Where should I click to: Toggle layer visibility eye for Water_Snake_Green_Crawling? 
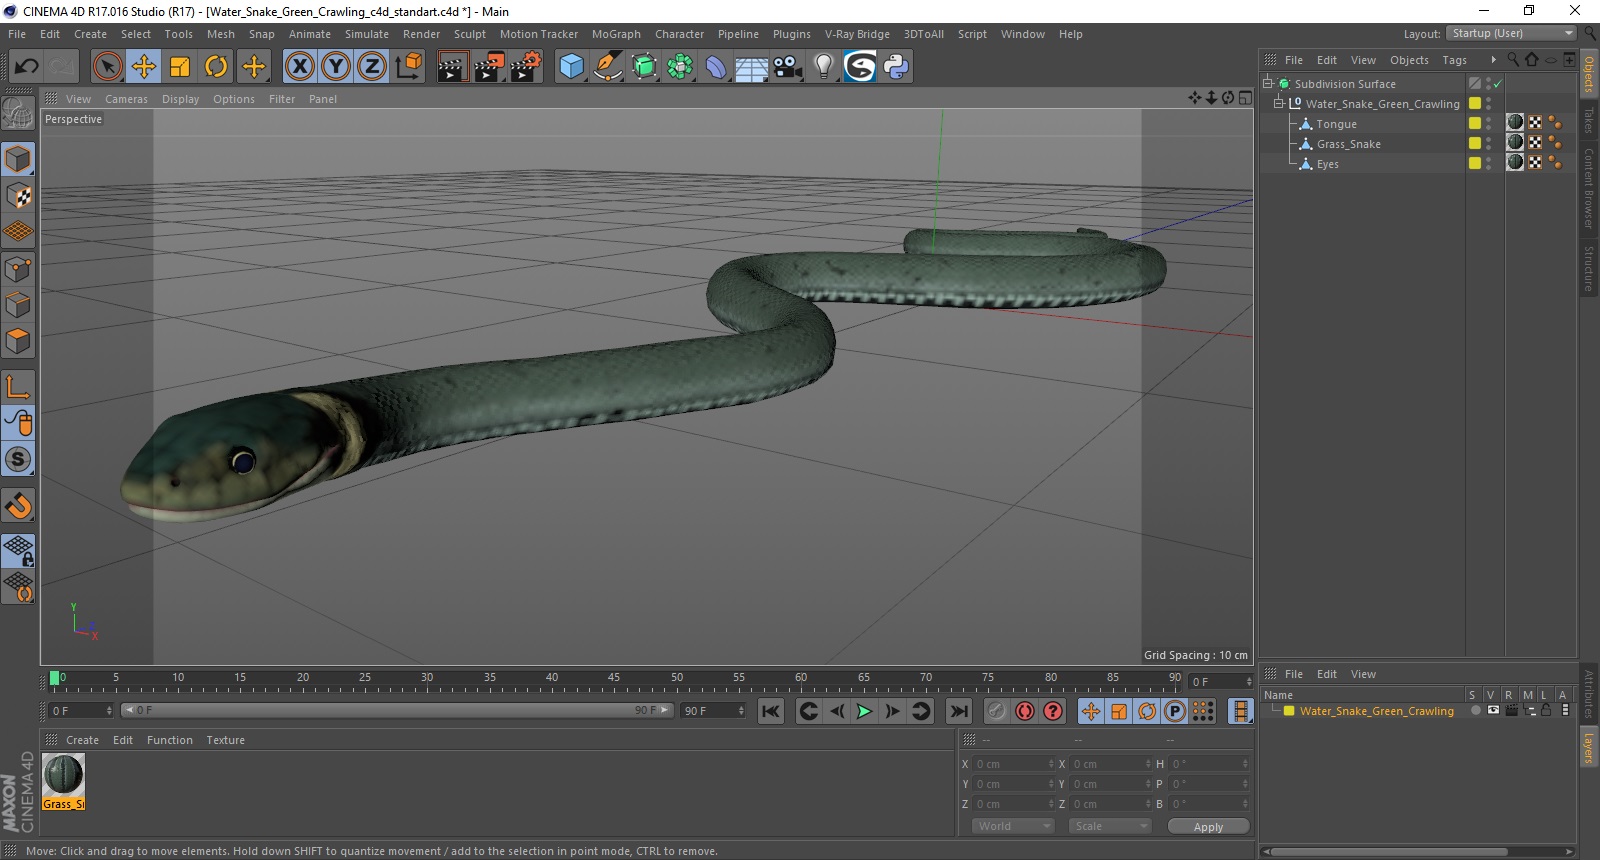tap(1493, 711)
